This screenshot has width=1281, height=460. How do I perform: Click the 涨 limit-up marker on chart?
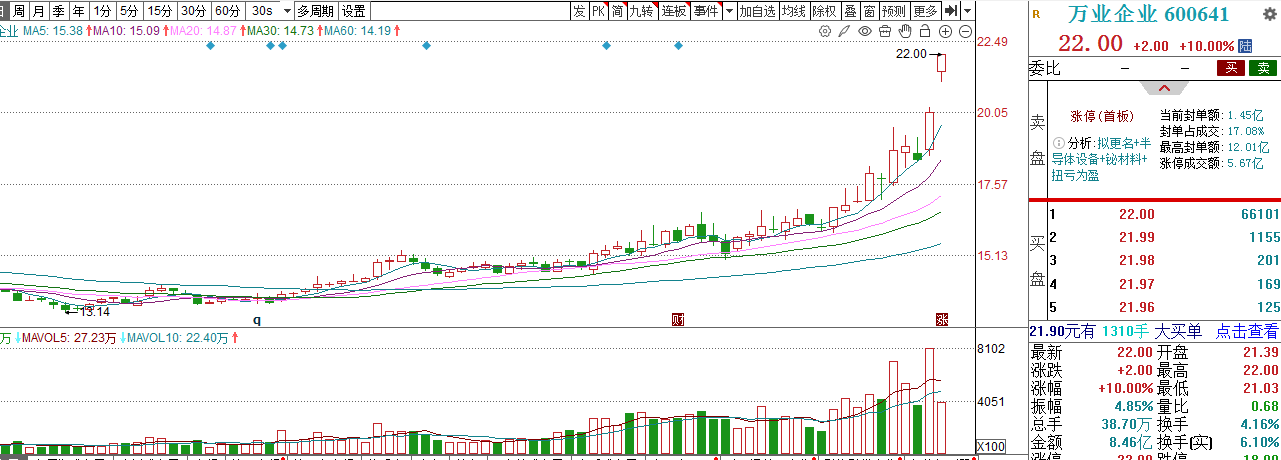pos(941,319)
